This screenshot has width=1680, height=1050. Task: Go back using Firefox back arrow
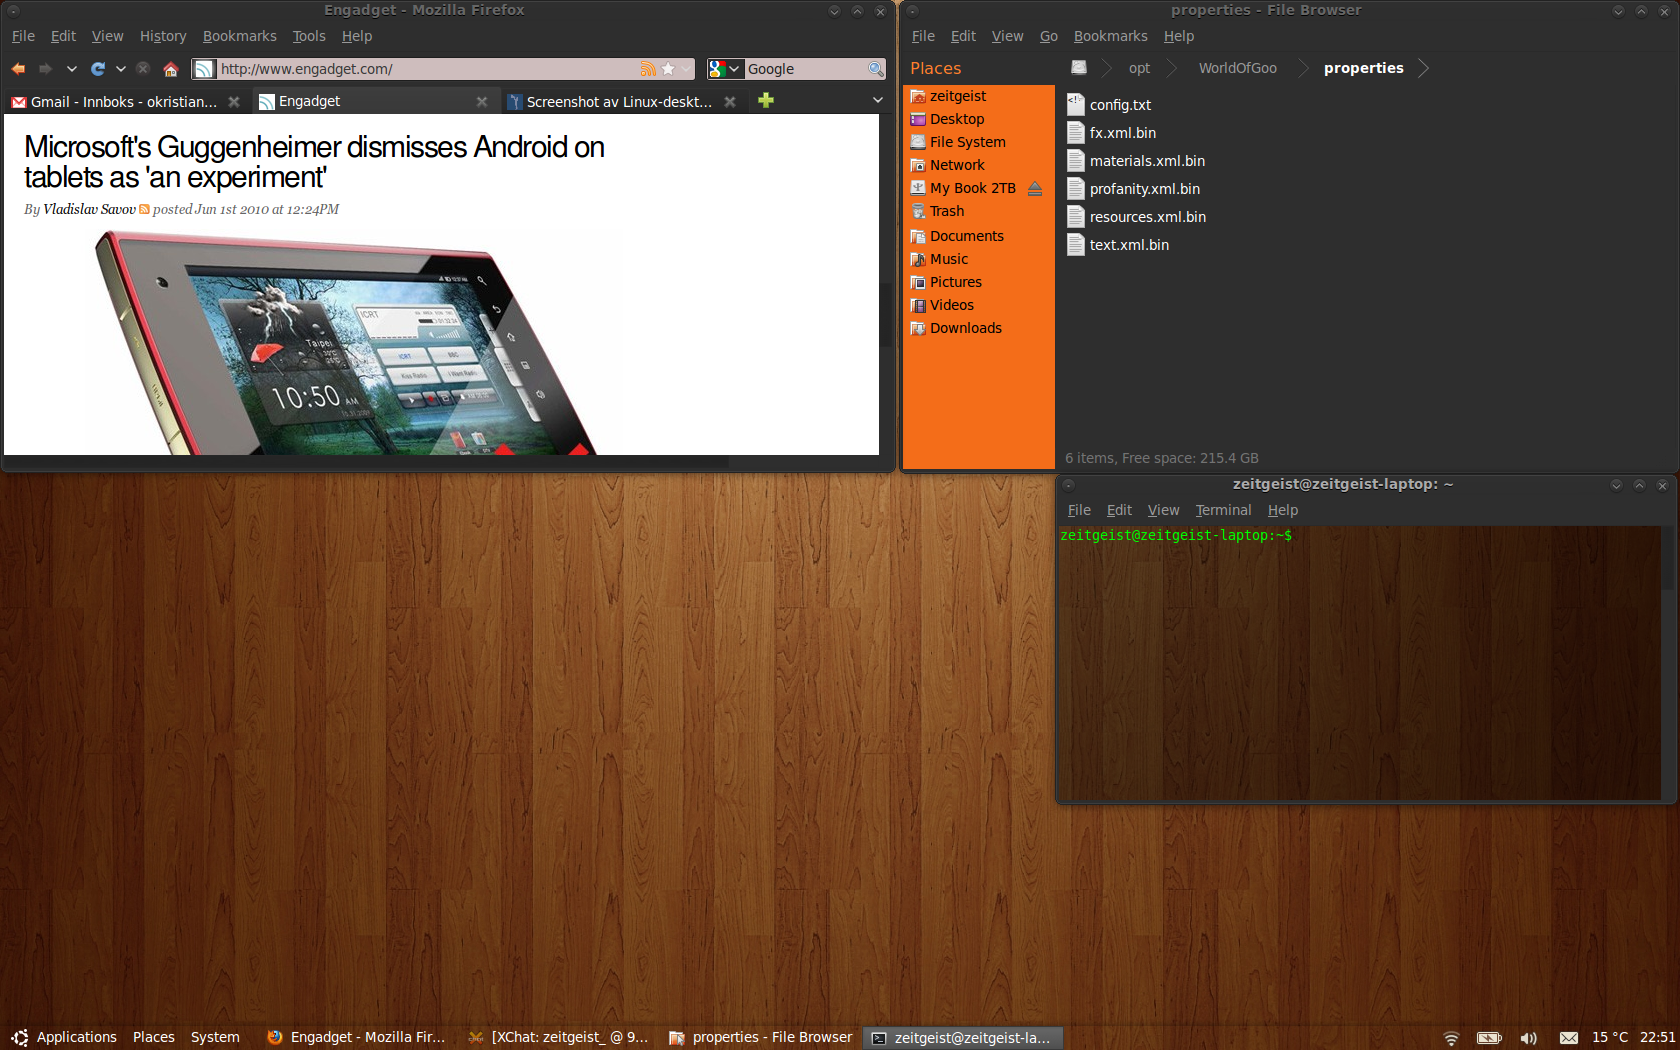[18, 69]
